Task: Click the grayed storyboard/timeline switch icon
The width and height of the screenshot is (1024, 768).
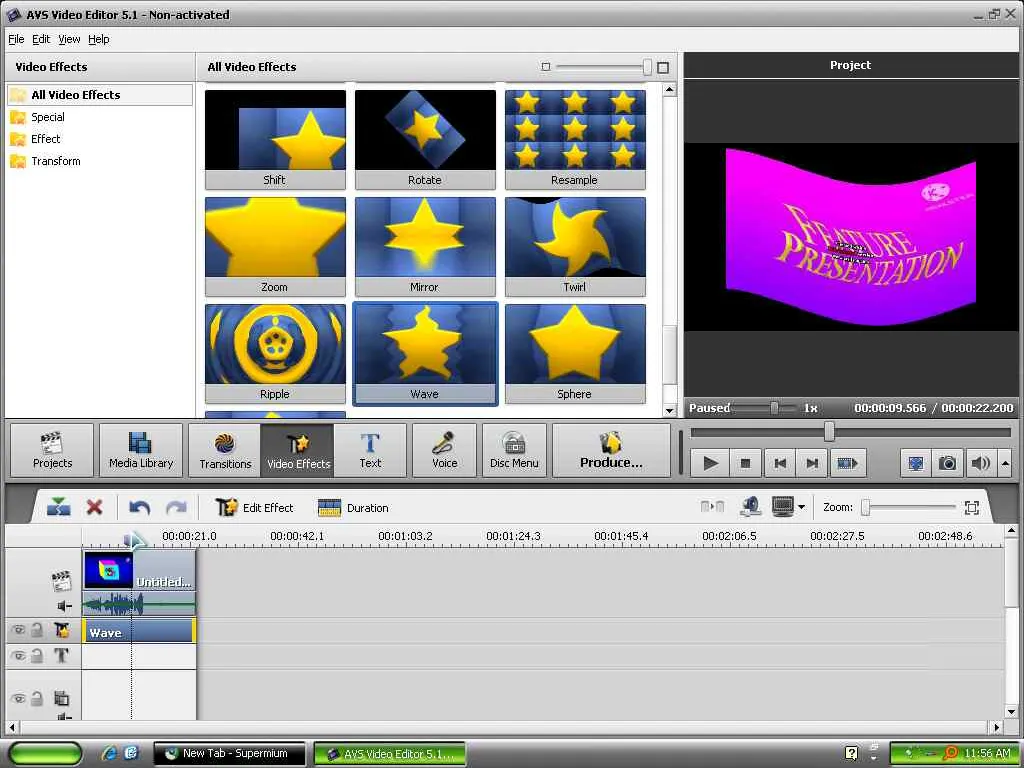Action: [x=712, y=507]
